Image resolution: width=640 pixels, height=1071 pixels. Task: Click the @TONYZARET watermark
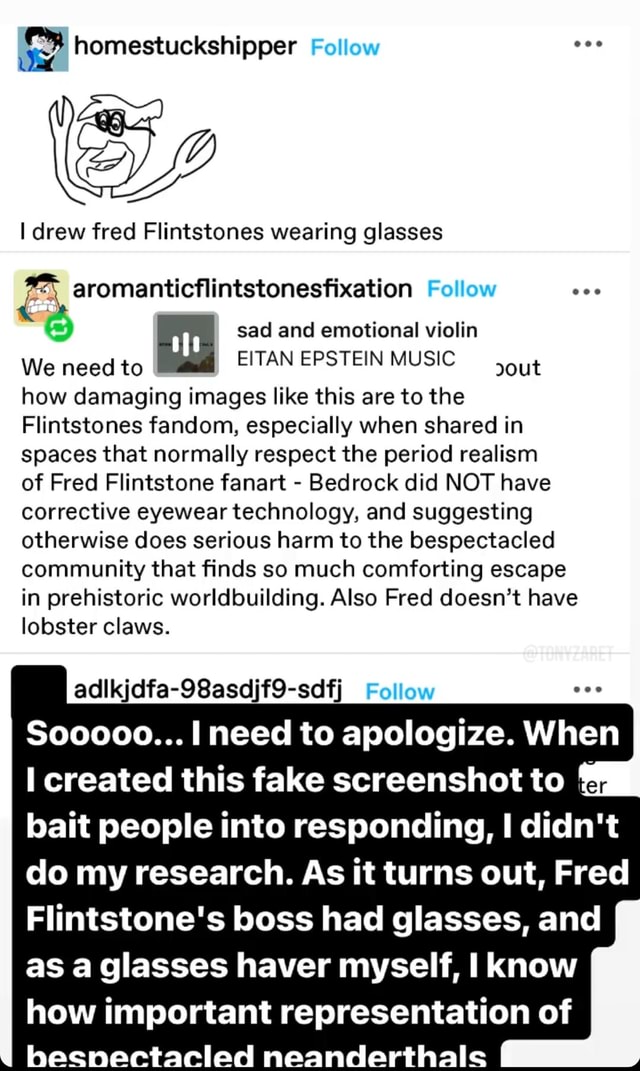pyautogui.click(x=567, y=648)
